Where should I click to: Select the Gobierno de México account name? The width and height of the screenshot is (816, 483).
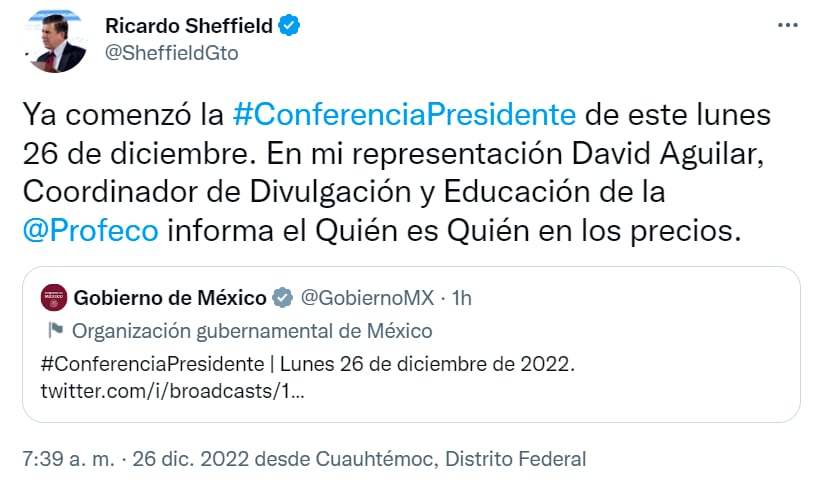tap(171, 297)
